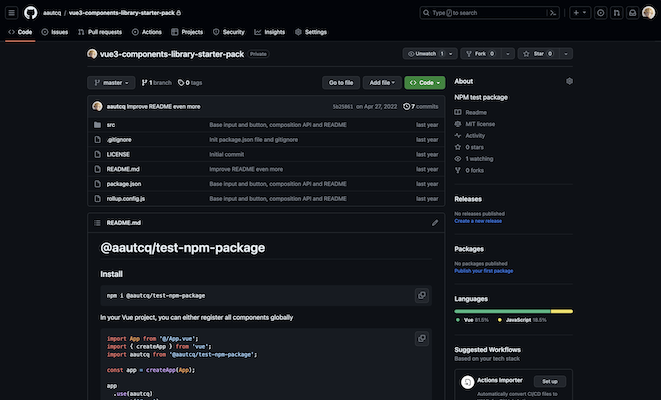Copy the npm install command
This screenshot has height=400, width=661.
(422, 295)
